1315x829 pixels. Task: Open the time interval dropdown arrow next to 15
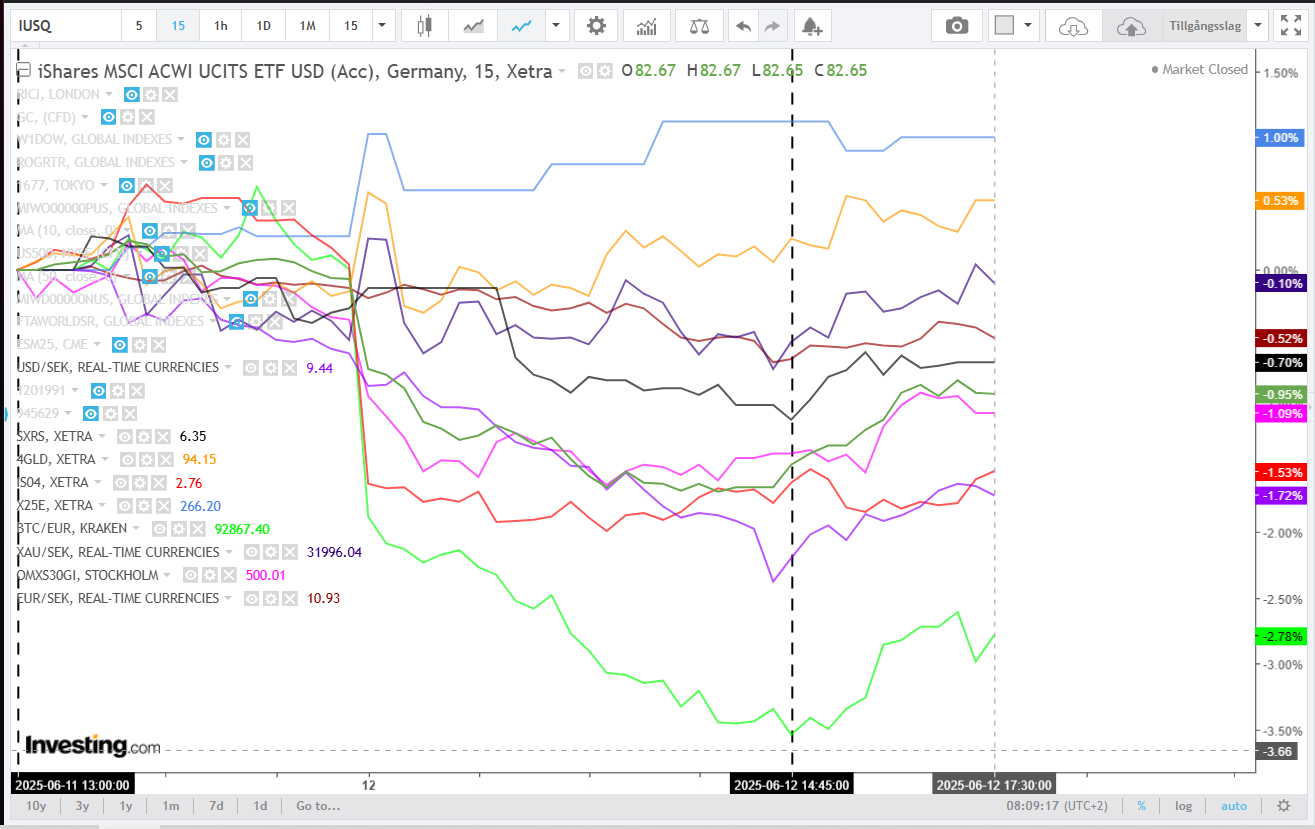382,26
